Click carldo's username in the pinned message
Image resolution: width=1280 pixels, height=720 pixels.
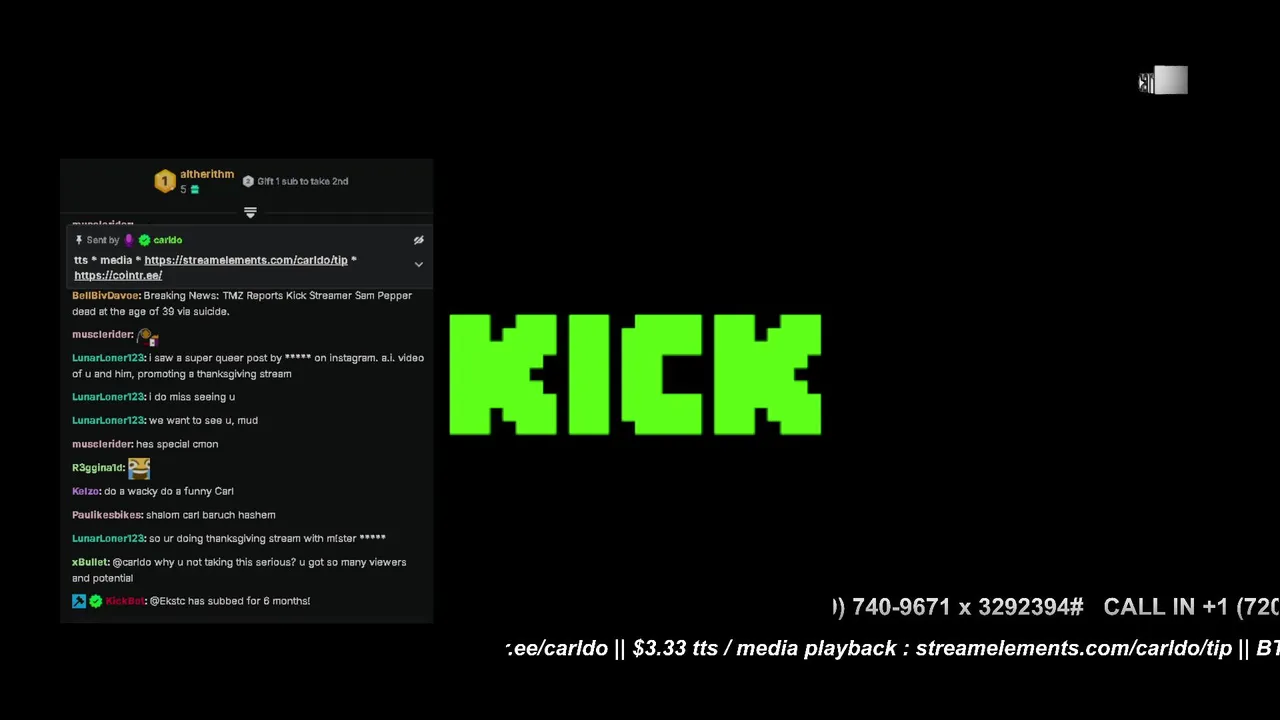(168, 240)
